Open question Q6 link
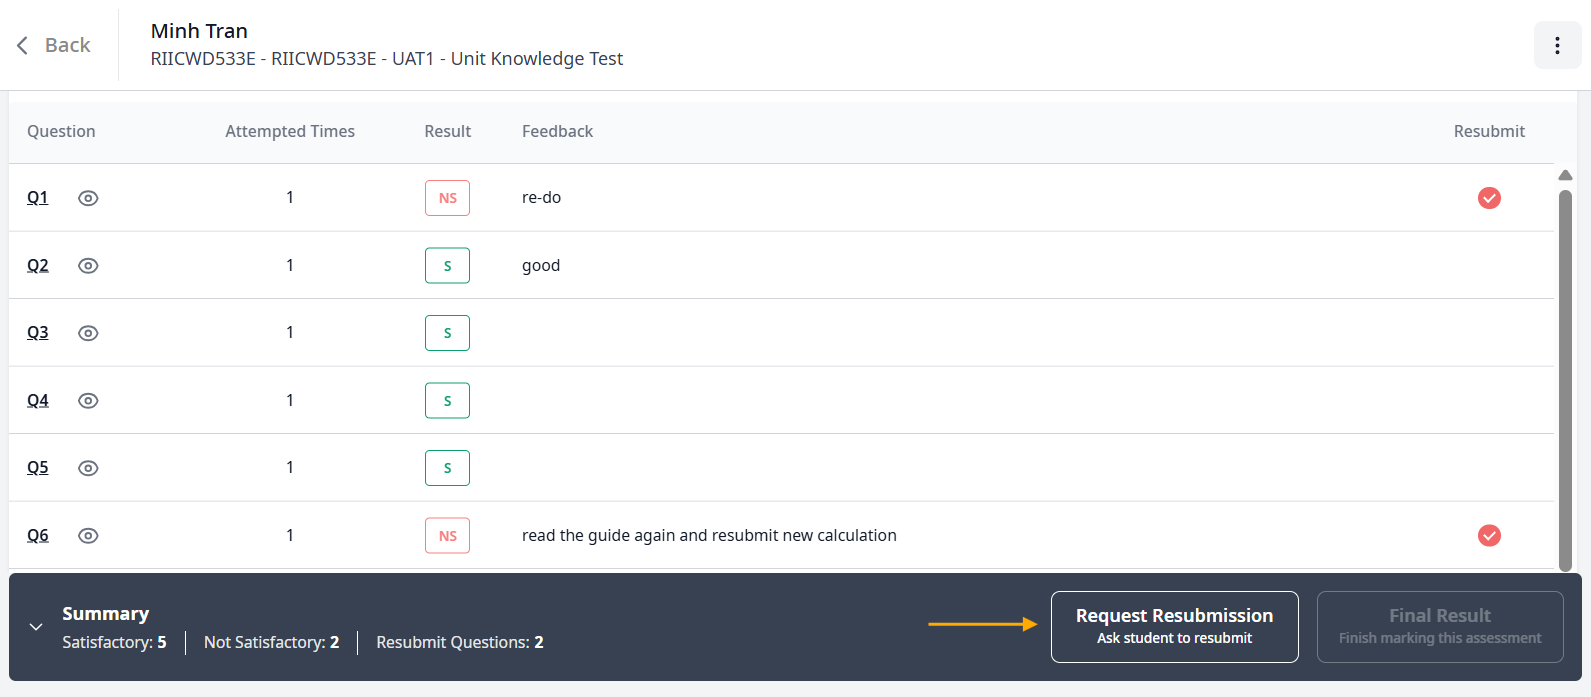 38,536
